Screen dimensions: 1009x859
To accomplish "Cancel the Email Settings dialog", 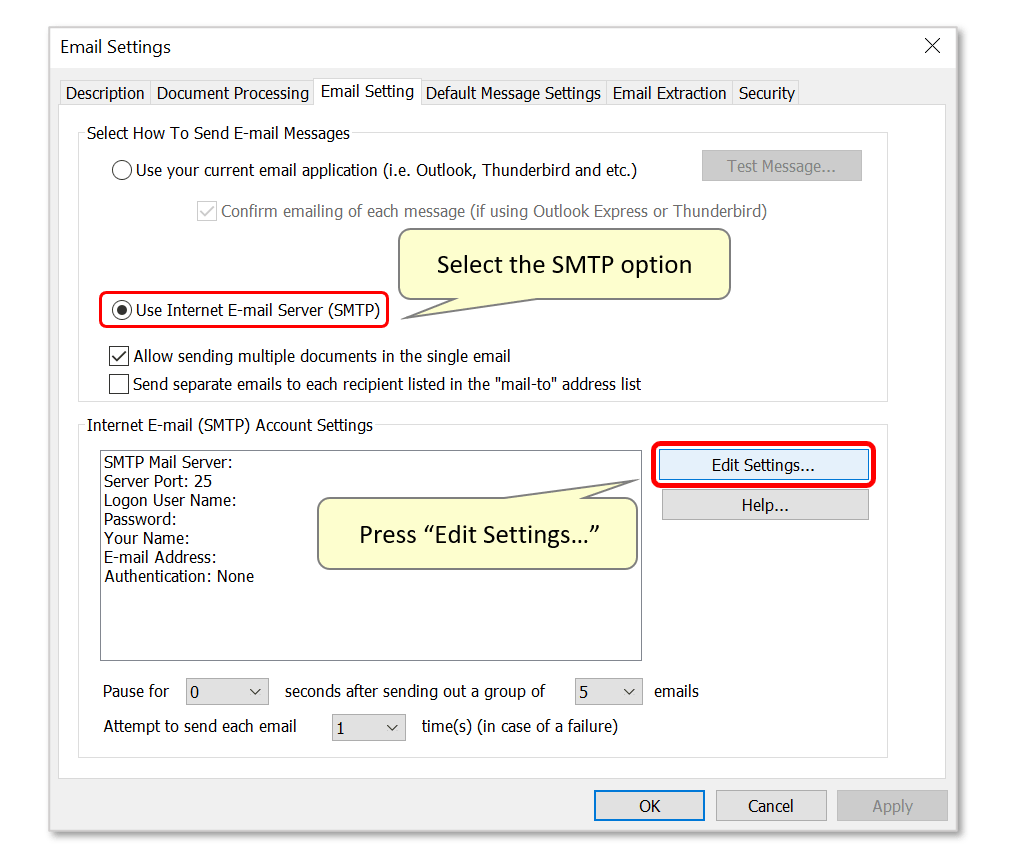I will pyautogui.click(x=771, y=805).
